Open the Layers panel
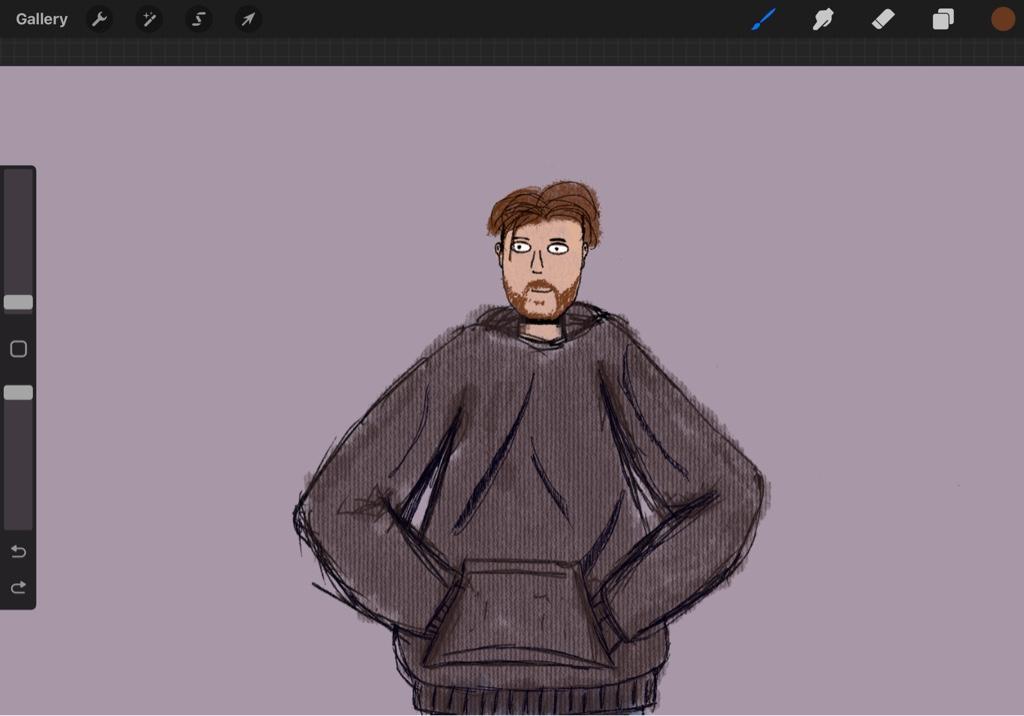The image size is (1024, 716). coord(943,19)
